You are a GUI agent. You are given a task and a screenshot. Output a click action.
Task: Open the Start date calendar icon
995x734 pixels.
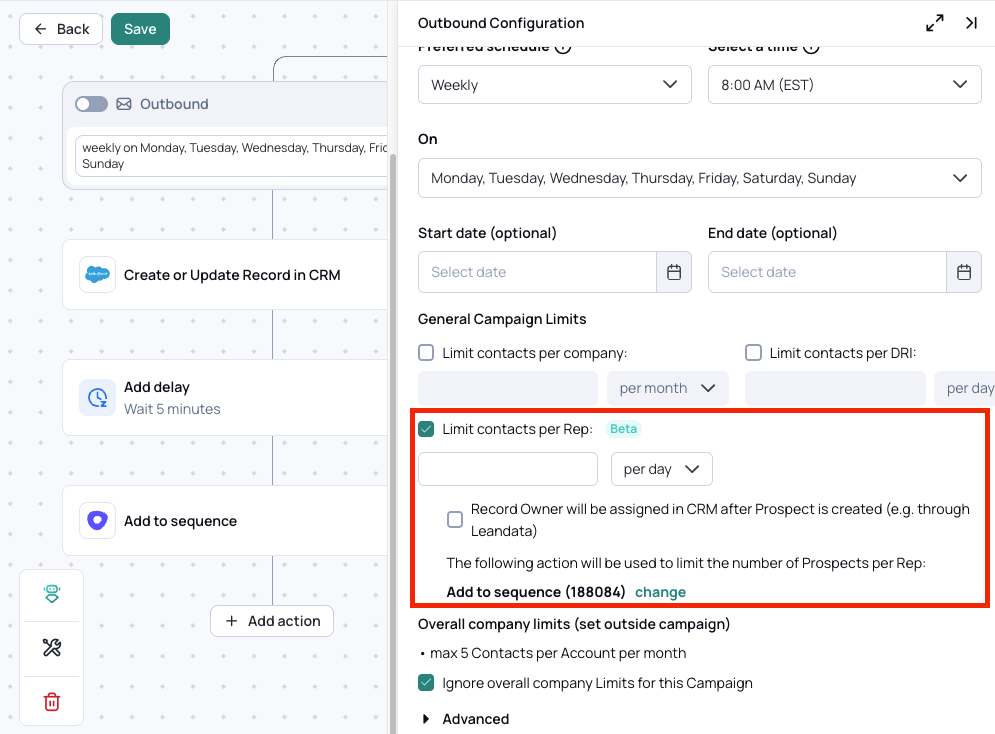point(674,272)
